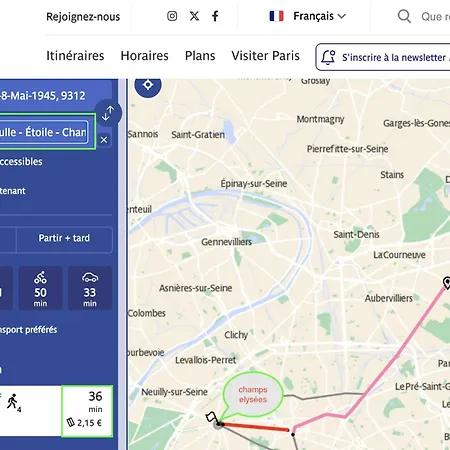Image resolution: width=450 pixels, height=450 pixels.
Task: Swap departure and arrival stations
Action: (108, 113)
